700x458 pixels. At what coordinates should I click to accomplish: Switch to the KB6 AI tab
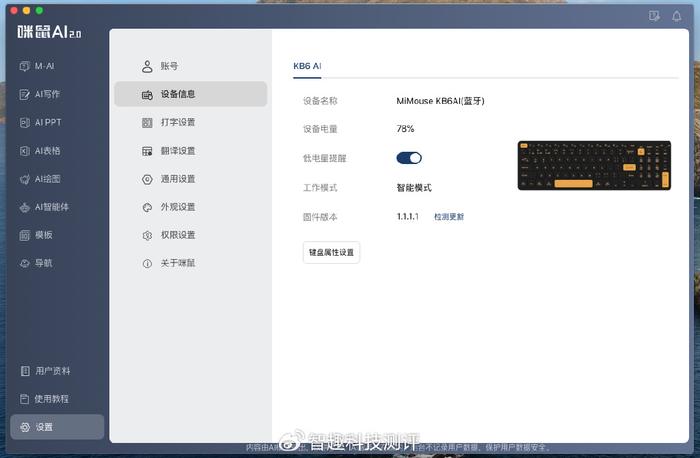[x=307, y=66]
